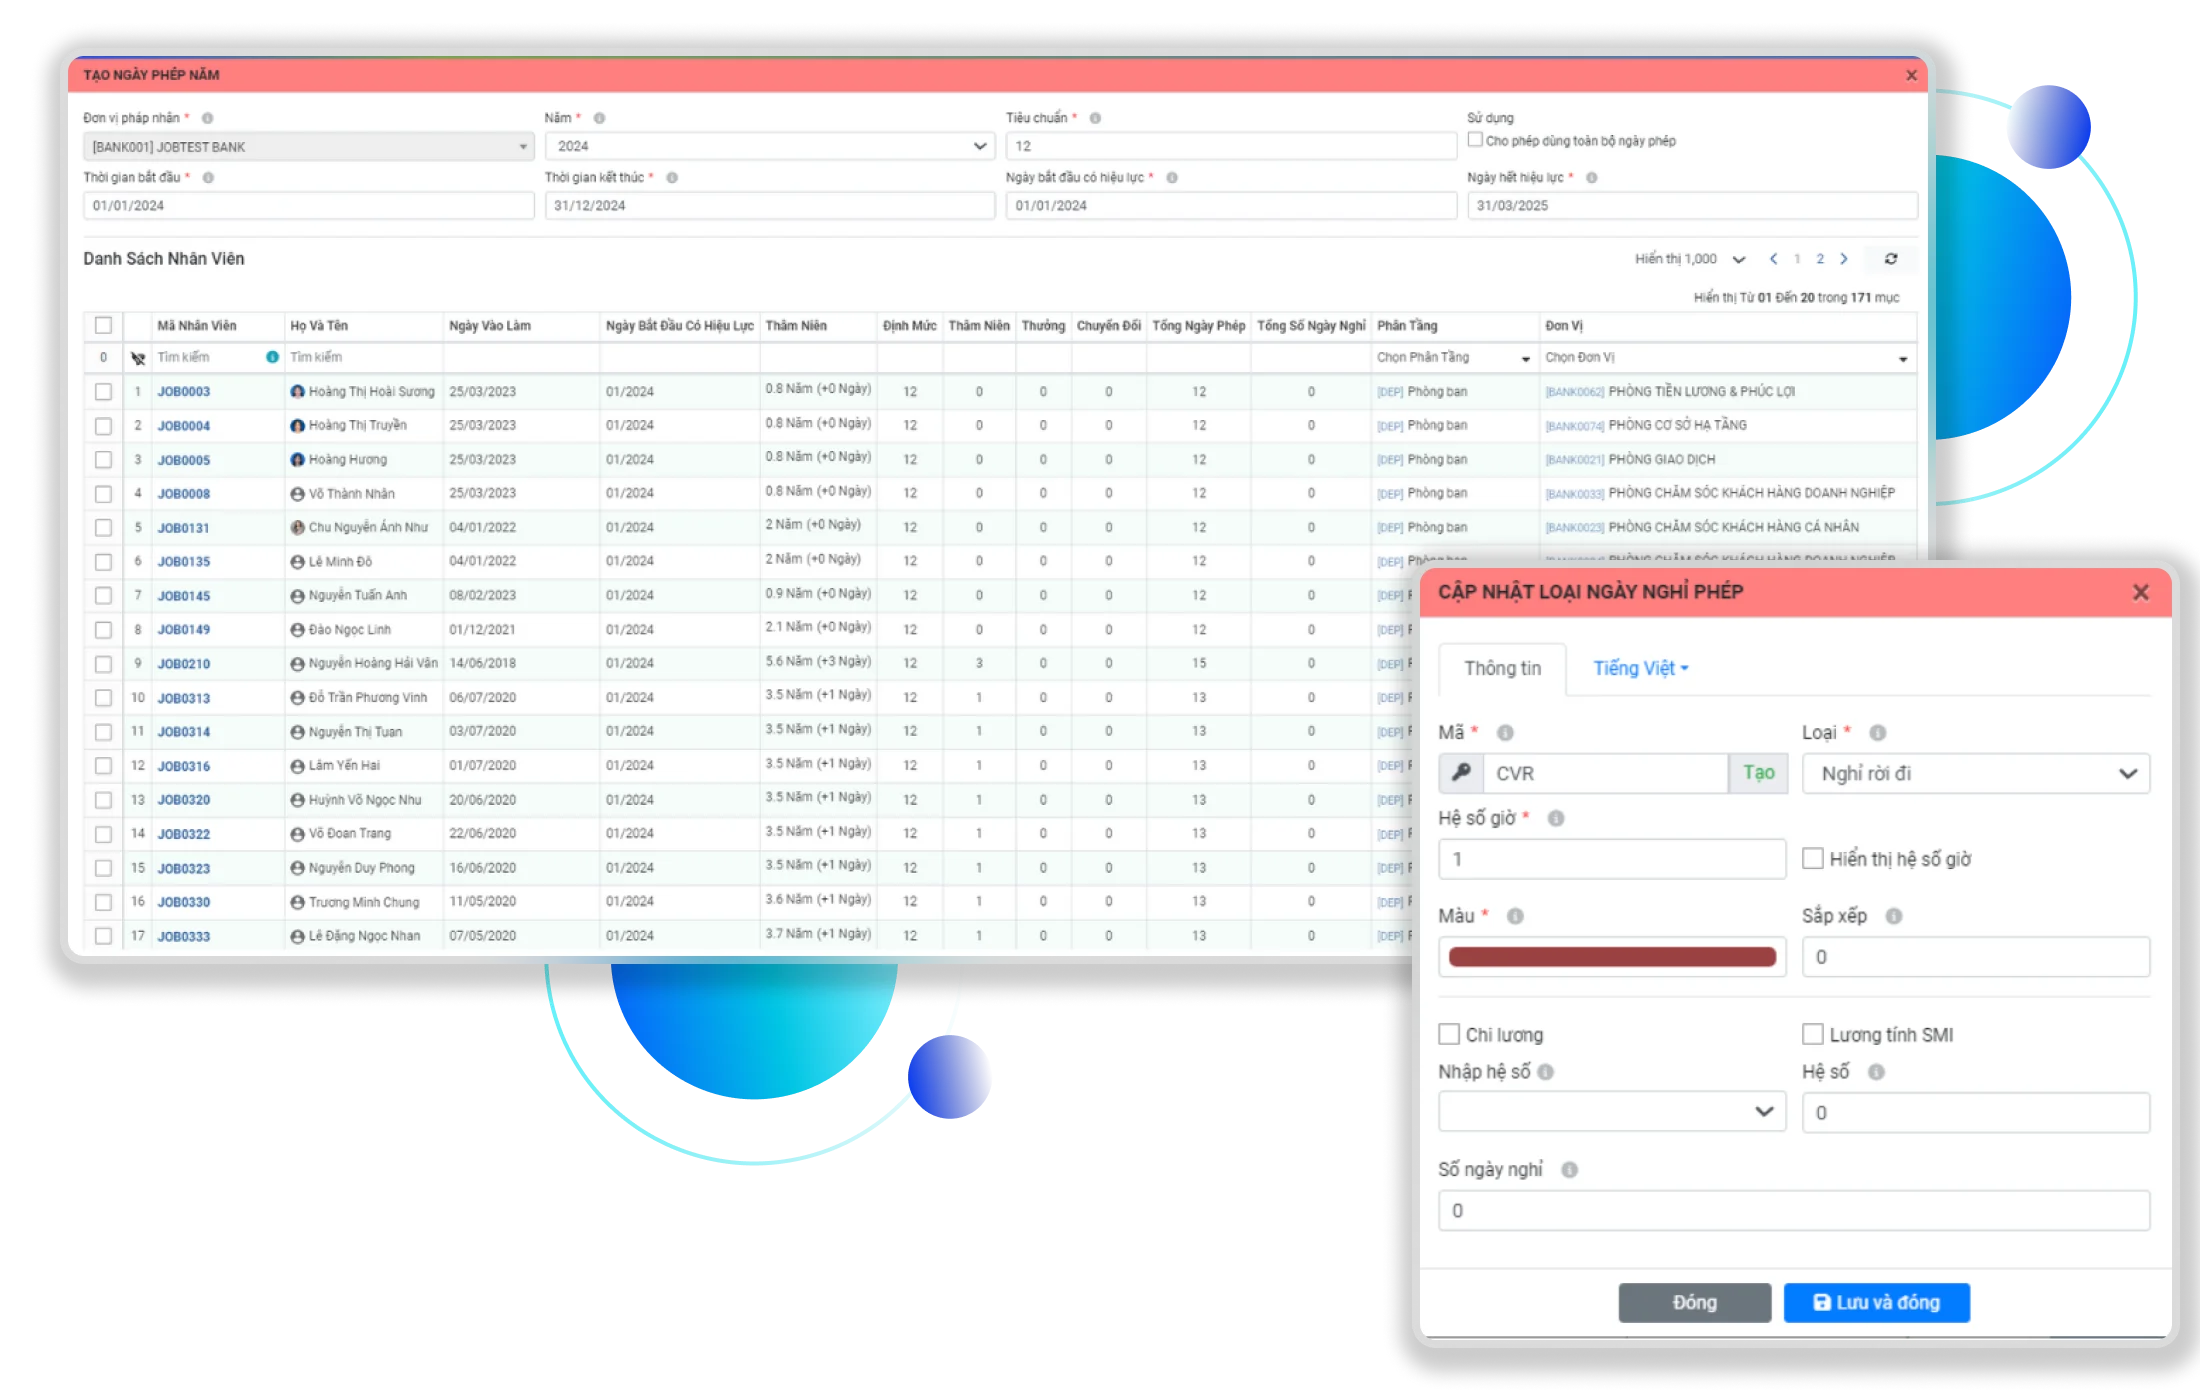Open the Tiếng Việt language dropdown tab
The image size is (2200, 1400).
tap(1640, 669)
